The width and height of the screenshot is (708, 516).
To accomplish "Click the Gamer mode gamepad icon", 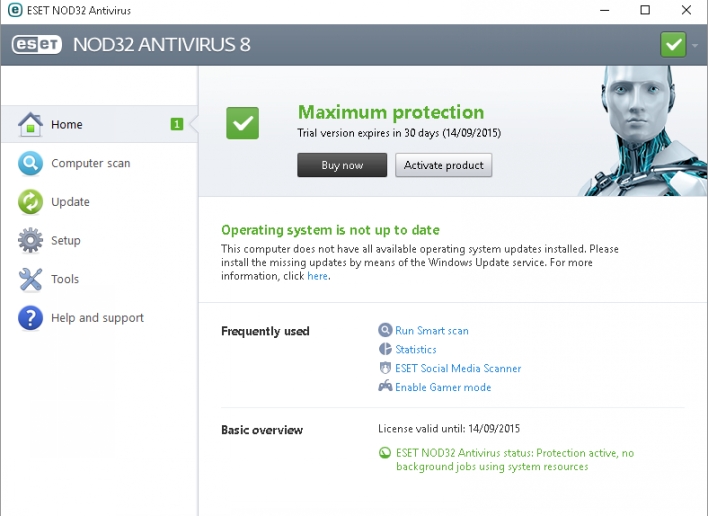I will click(385, 386).
